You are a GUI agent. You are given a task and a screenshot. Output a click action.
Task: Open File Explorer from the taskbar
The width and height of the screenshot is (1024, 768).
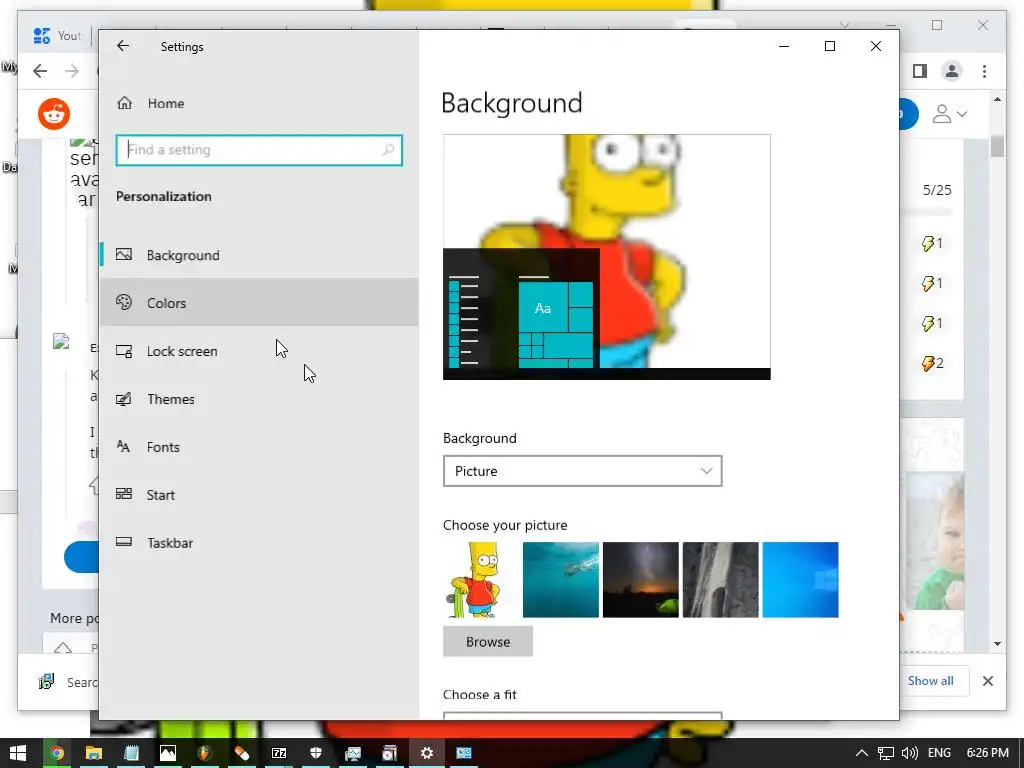coord(93,753)
